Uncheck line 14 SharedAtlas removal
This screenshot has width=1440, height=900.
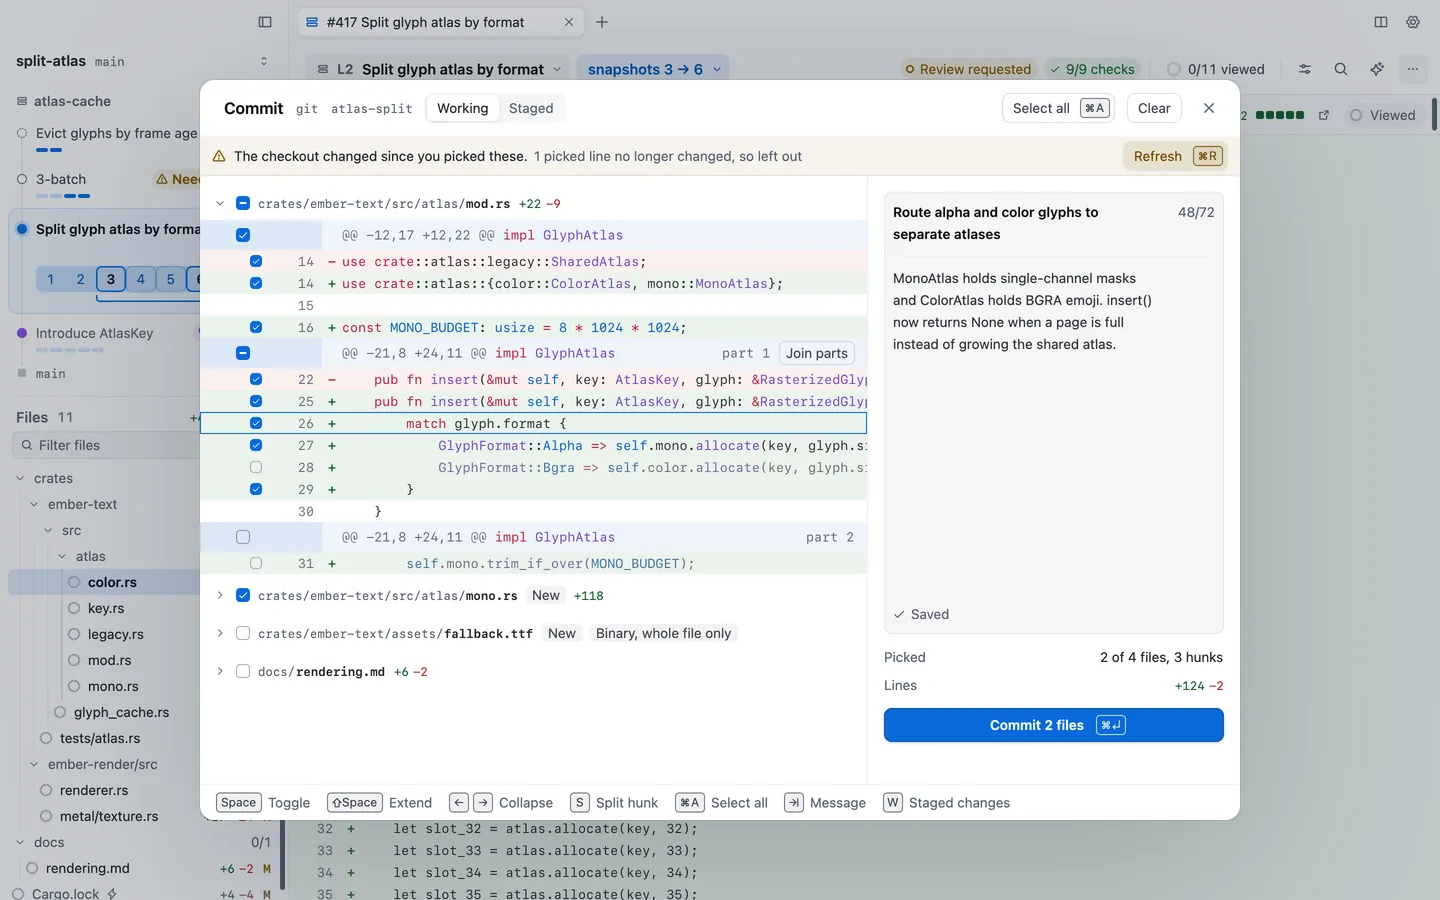click(256, 261)
